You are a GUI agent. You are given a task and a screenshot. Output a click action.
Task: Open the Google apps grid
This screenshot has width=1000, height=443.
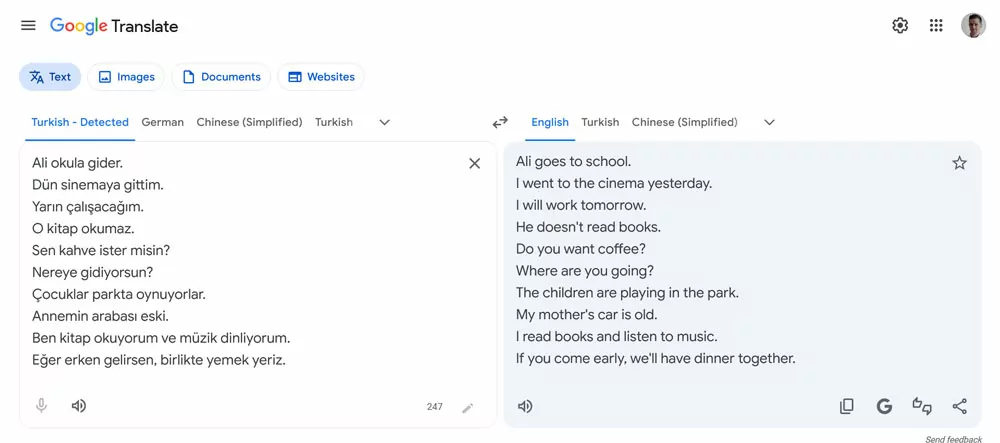[936, 25]
